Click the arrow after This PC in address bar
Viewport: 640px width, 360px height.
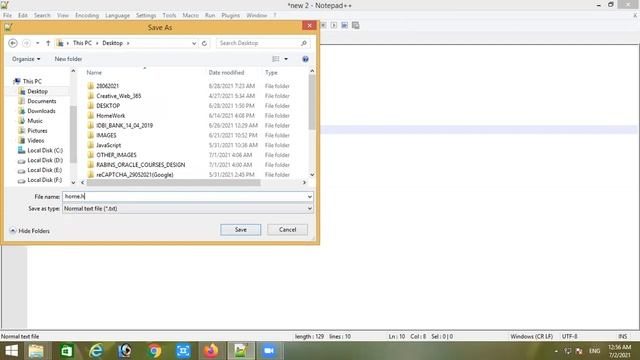(x=97, y=43)
